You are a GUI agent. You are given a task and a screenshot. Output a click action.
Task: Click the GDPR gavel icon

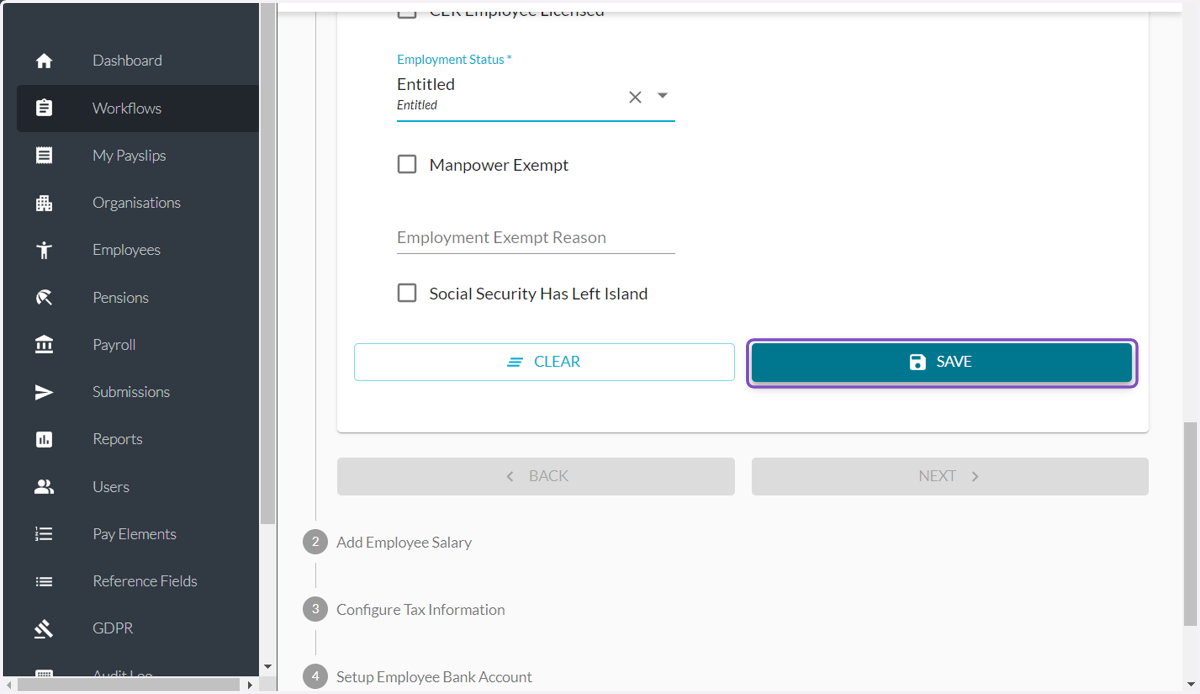(x=44, y=629)
